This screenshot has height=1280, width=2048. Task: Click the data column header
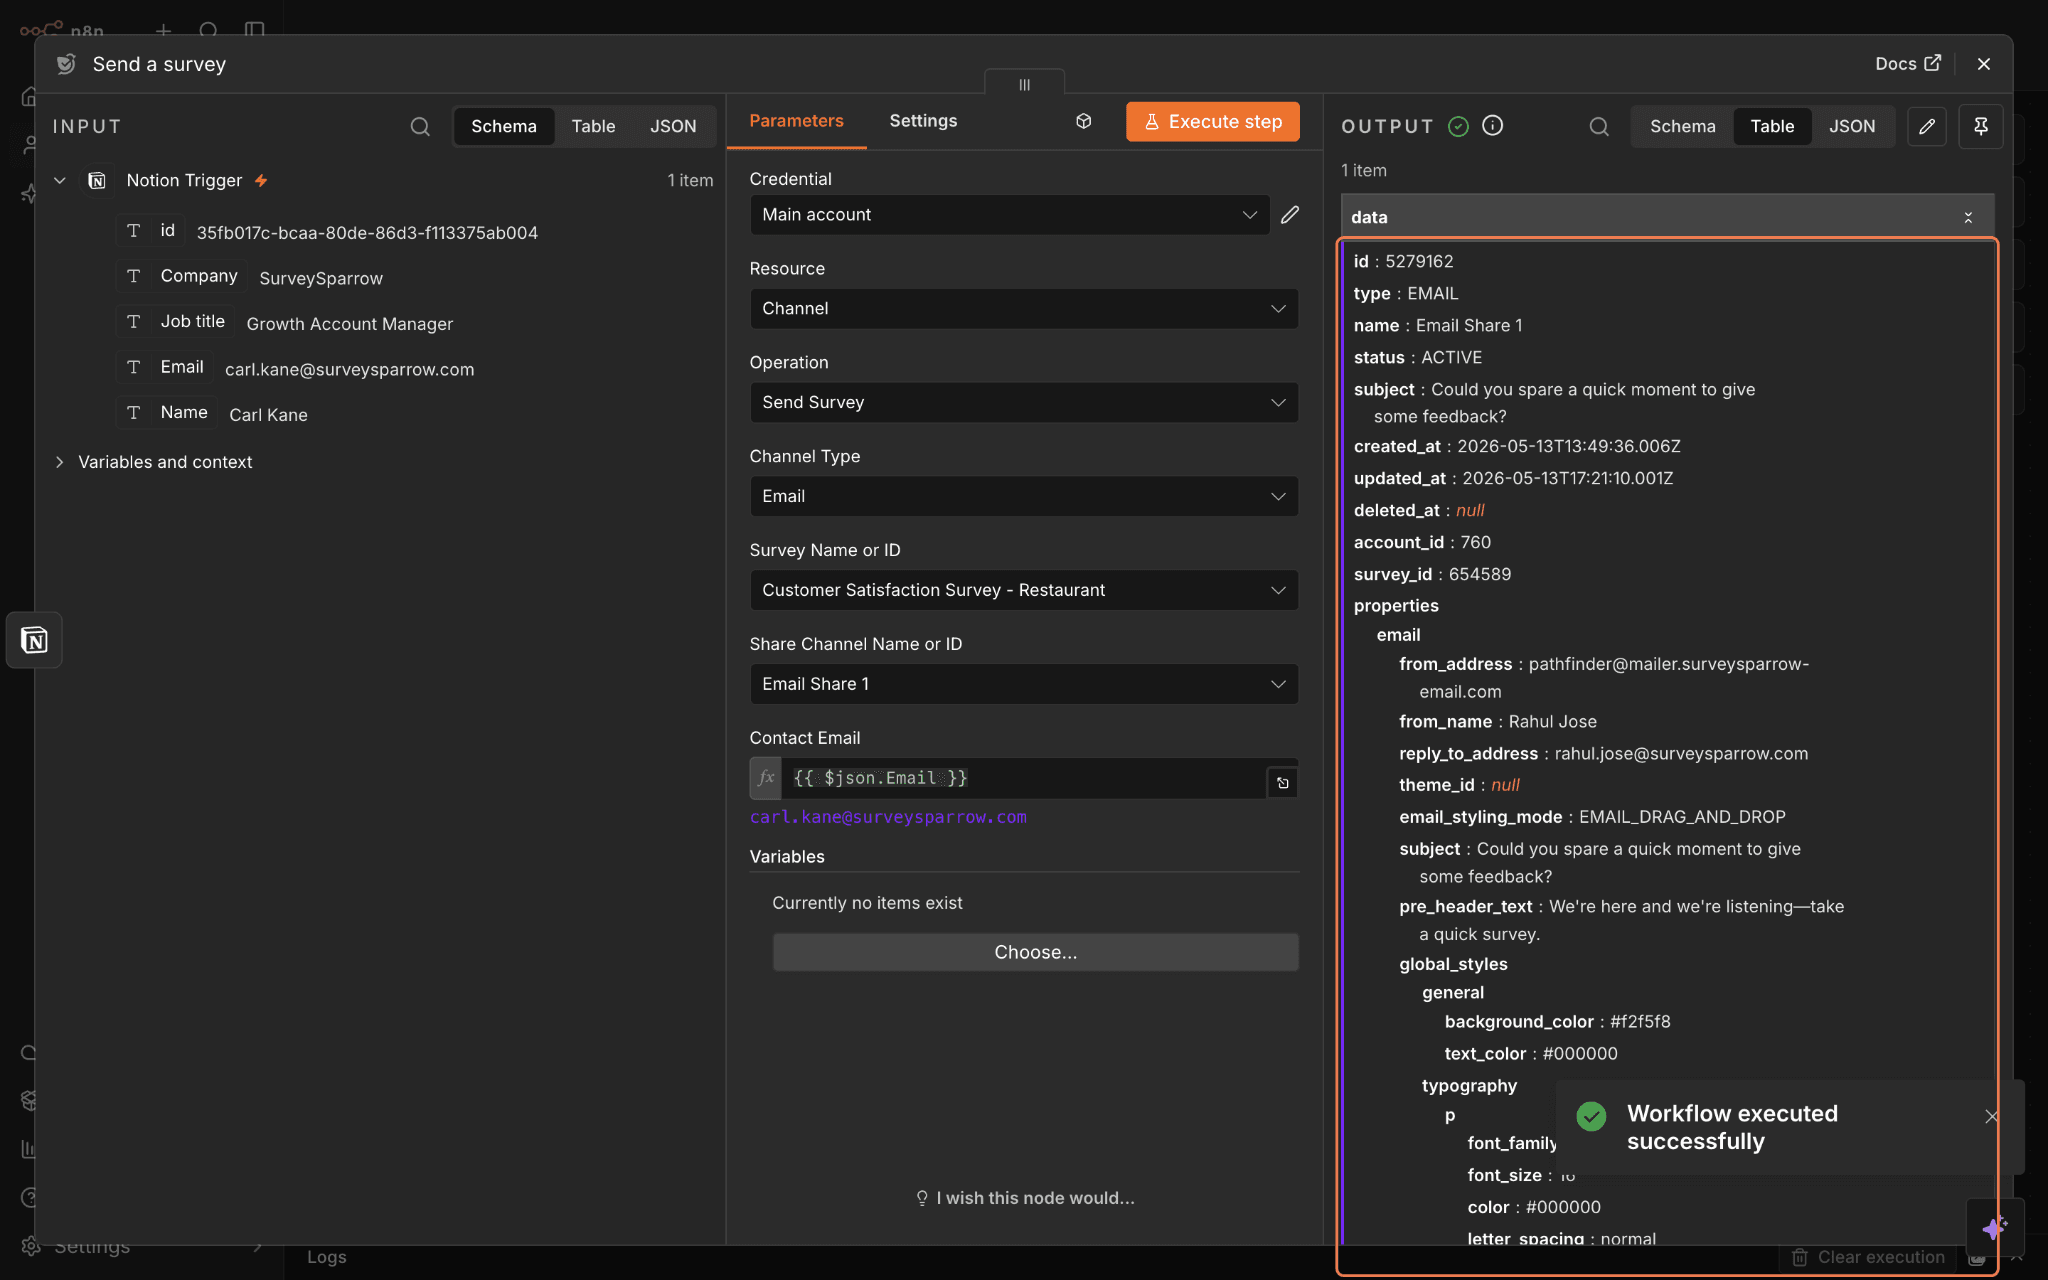pyautogui.click(x=1667, y=217)
